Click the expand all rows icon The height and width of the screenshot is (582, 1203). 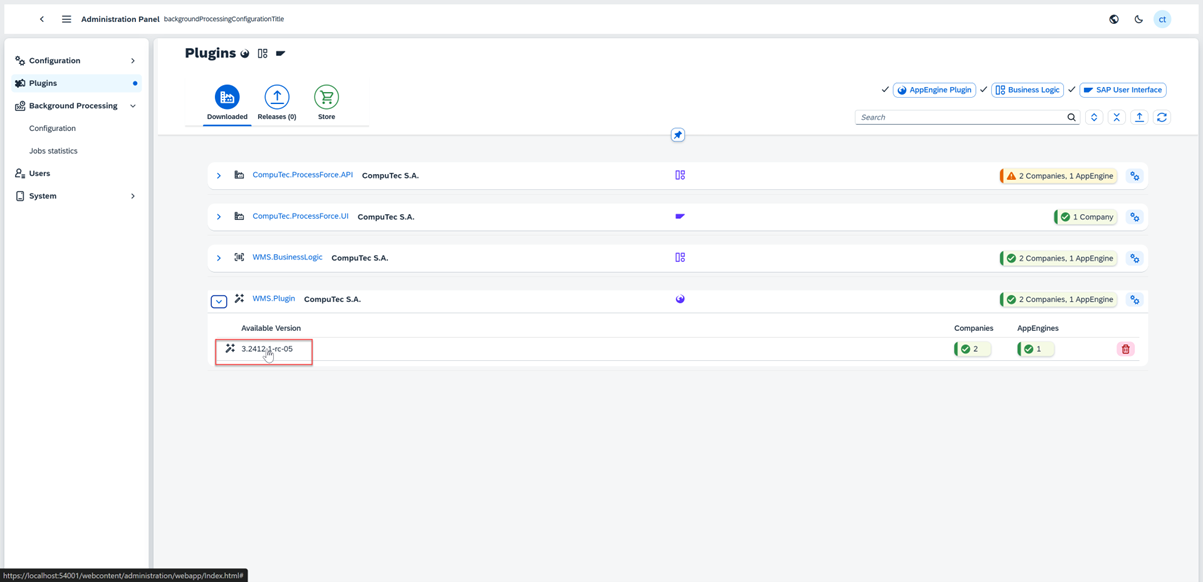(x=1094, y=118)
